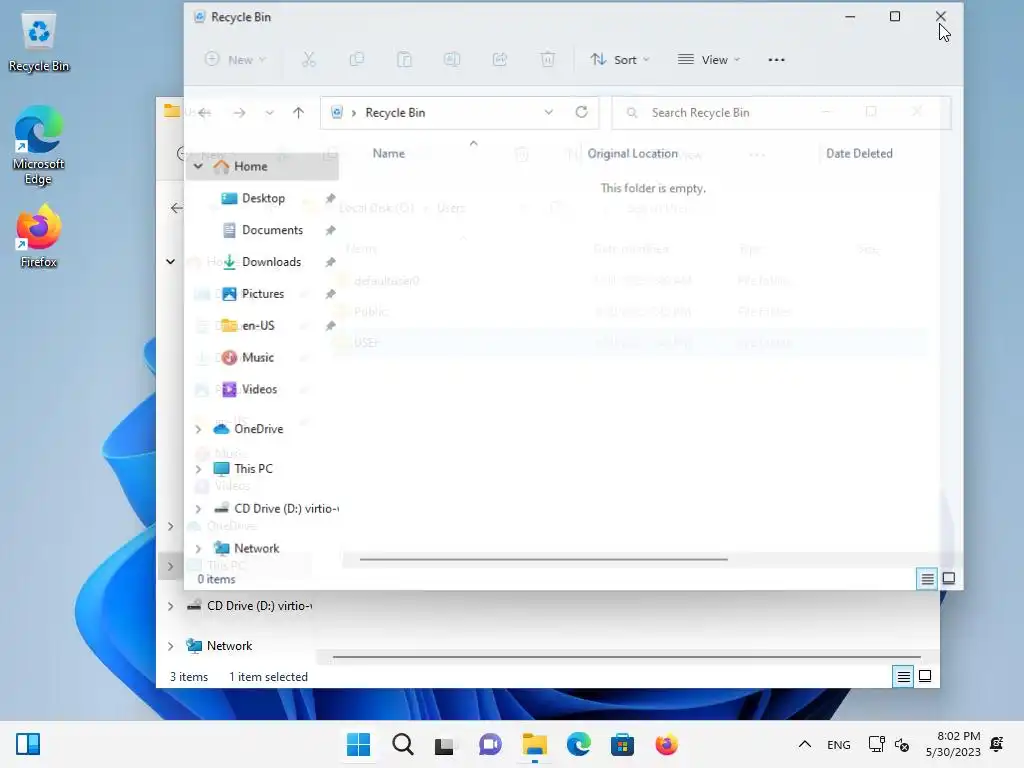
Task: Select Firefox desktop shortcut
Action: click(x=39, y=236)
